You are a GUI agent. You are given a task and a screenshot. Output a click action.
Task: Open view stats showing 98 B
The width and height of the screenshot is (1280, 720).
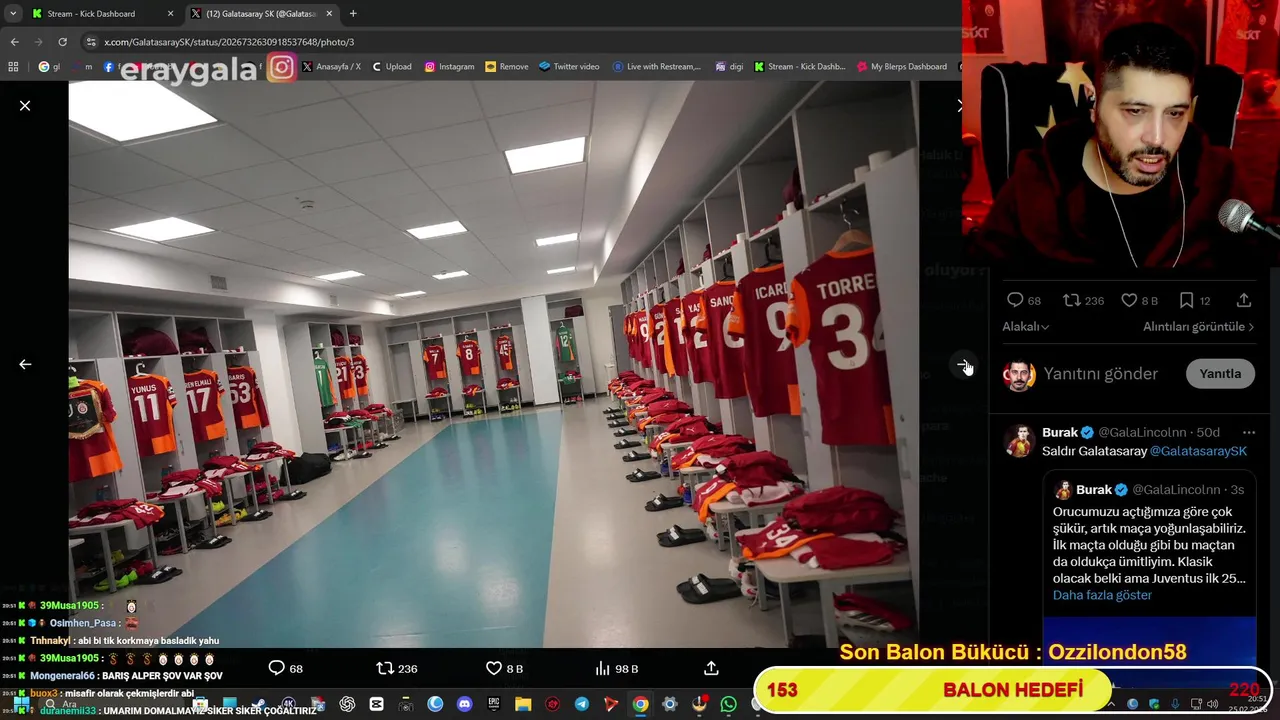tap(616, 668)
